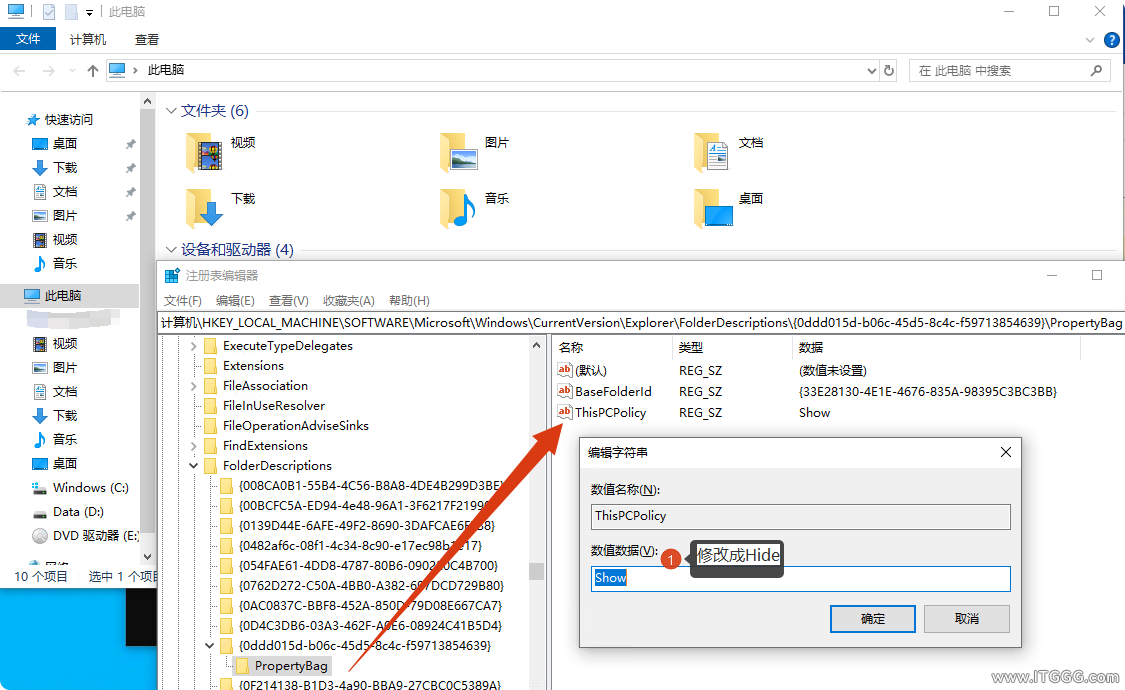
Task: Refresh the Explorer address bar location
Action: tap(889, 71)
